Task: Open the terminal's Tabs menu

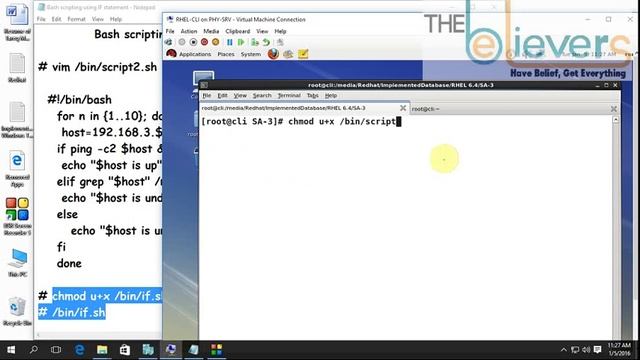Action: coord(313,96)
